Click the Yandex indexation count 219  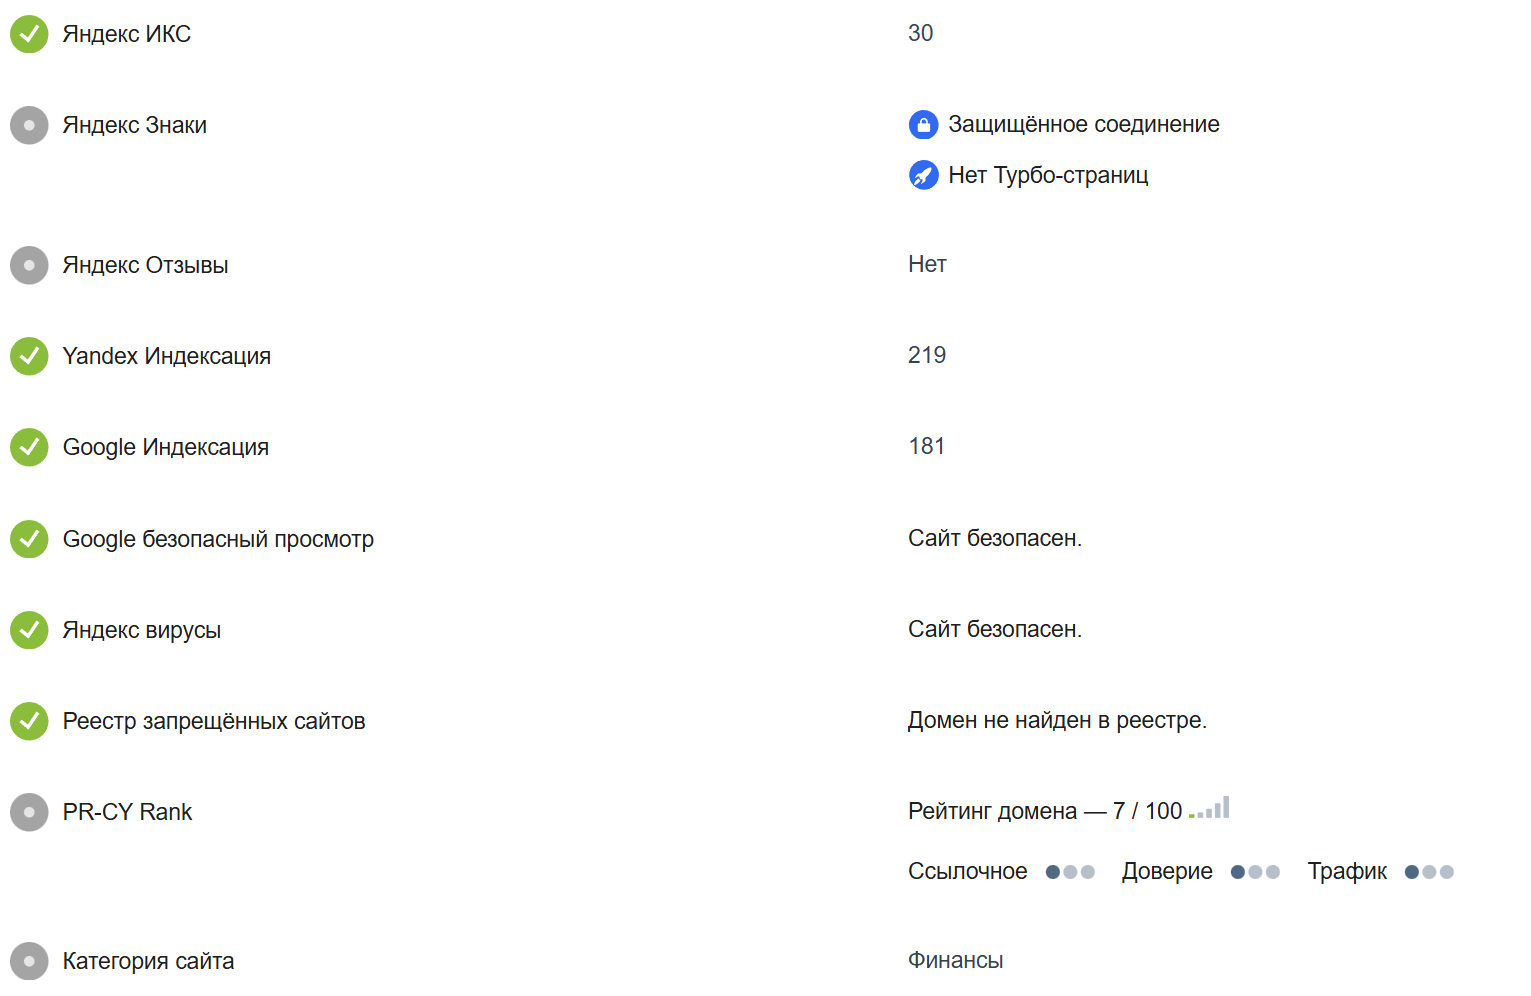(x=926, y=355)
